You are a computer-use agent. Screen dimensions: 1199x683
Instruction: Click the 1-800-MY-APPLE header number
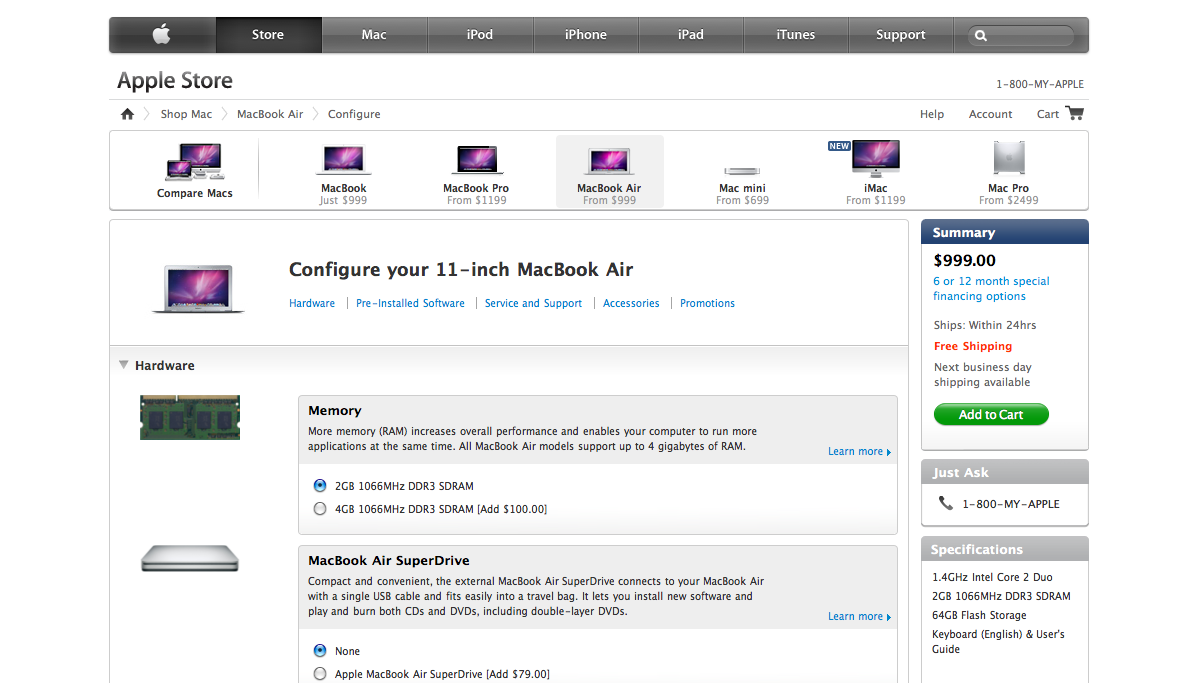pos(1039,84)
